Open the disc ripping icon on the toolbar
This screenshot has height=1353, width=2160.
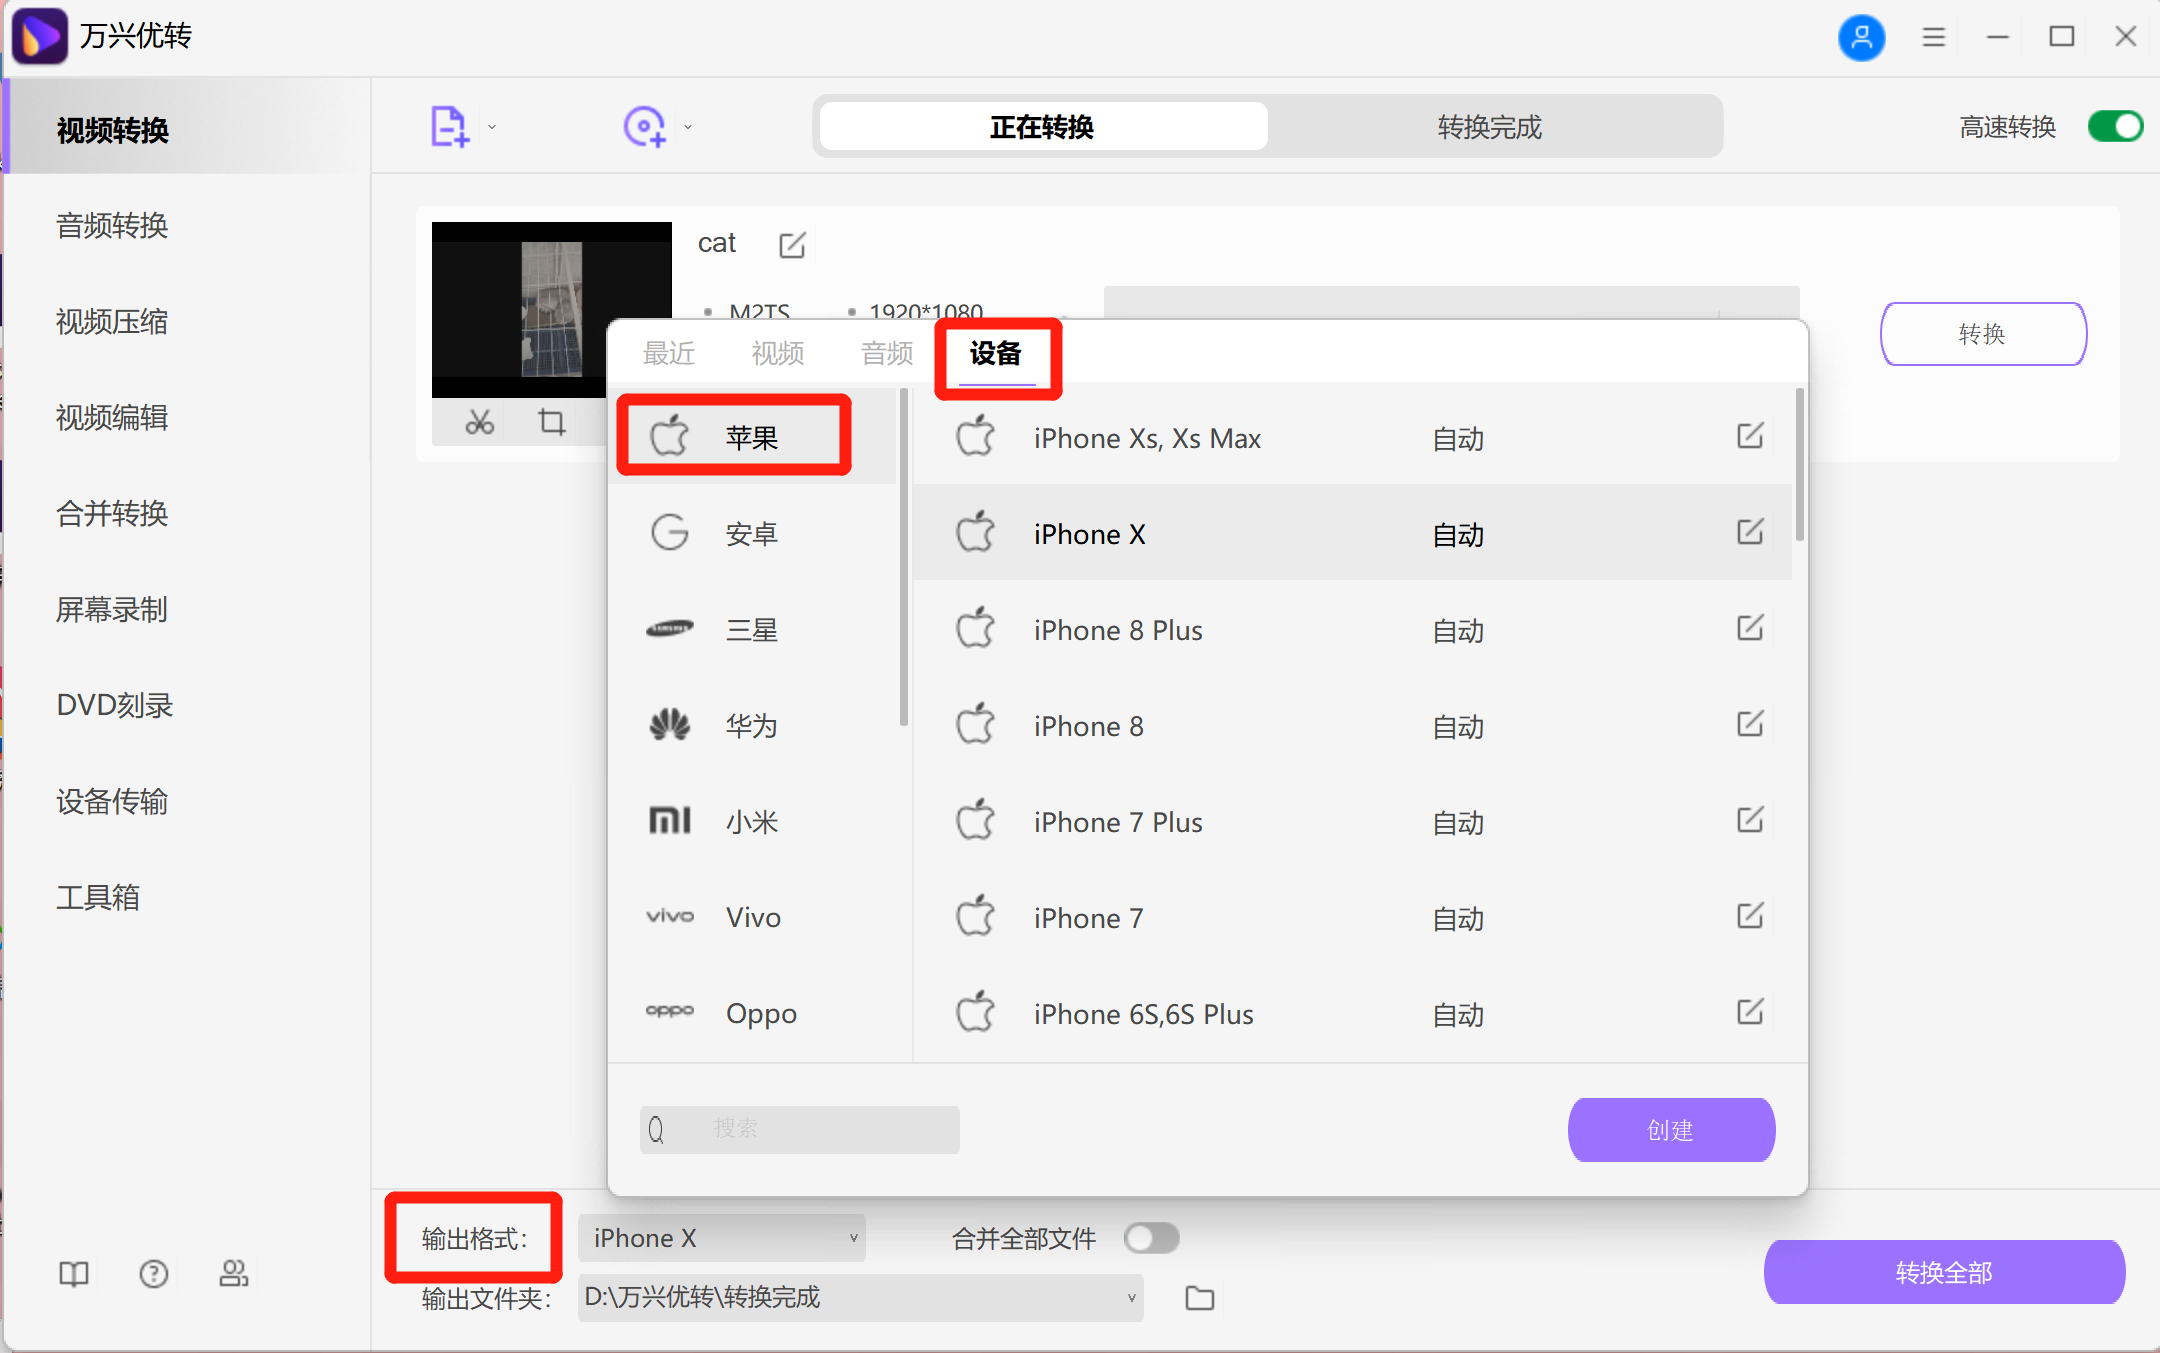coord(645,126)
